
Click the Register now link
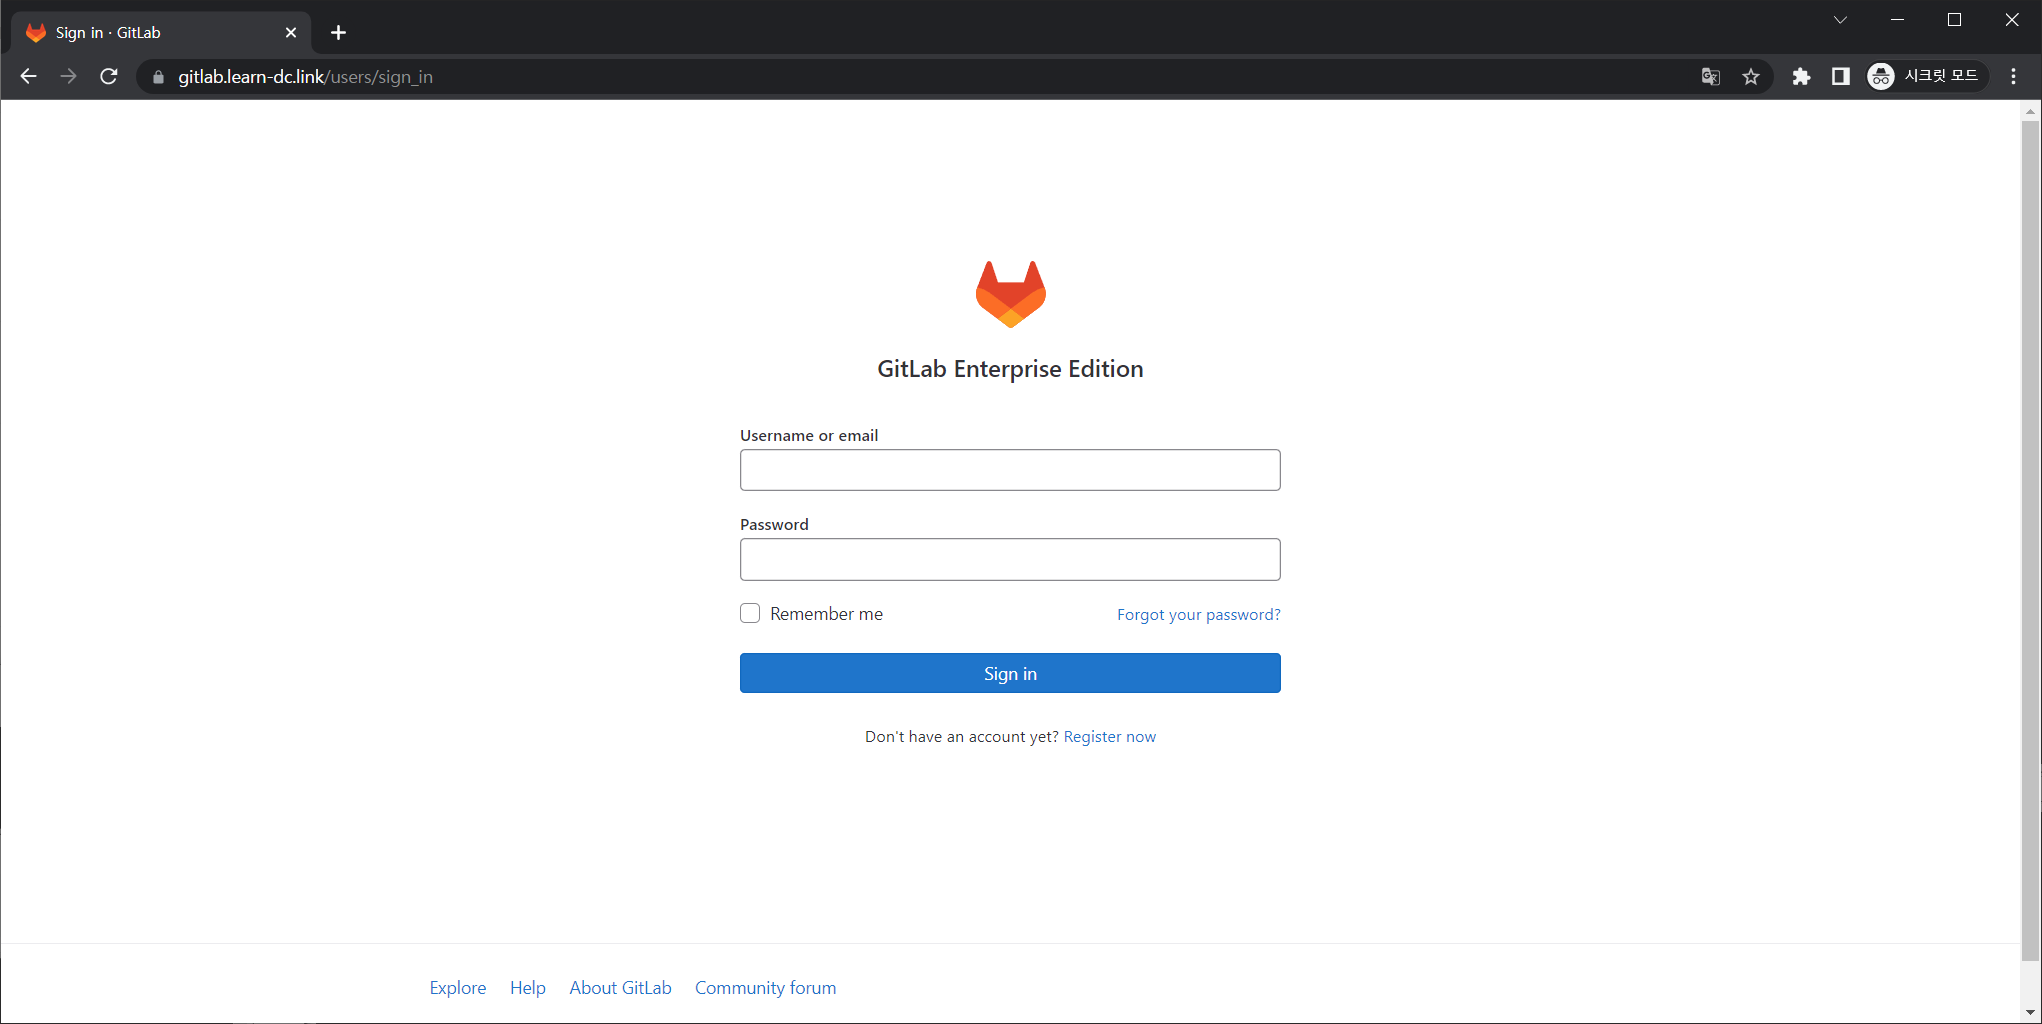coord(1109,737)
